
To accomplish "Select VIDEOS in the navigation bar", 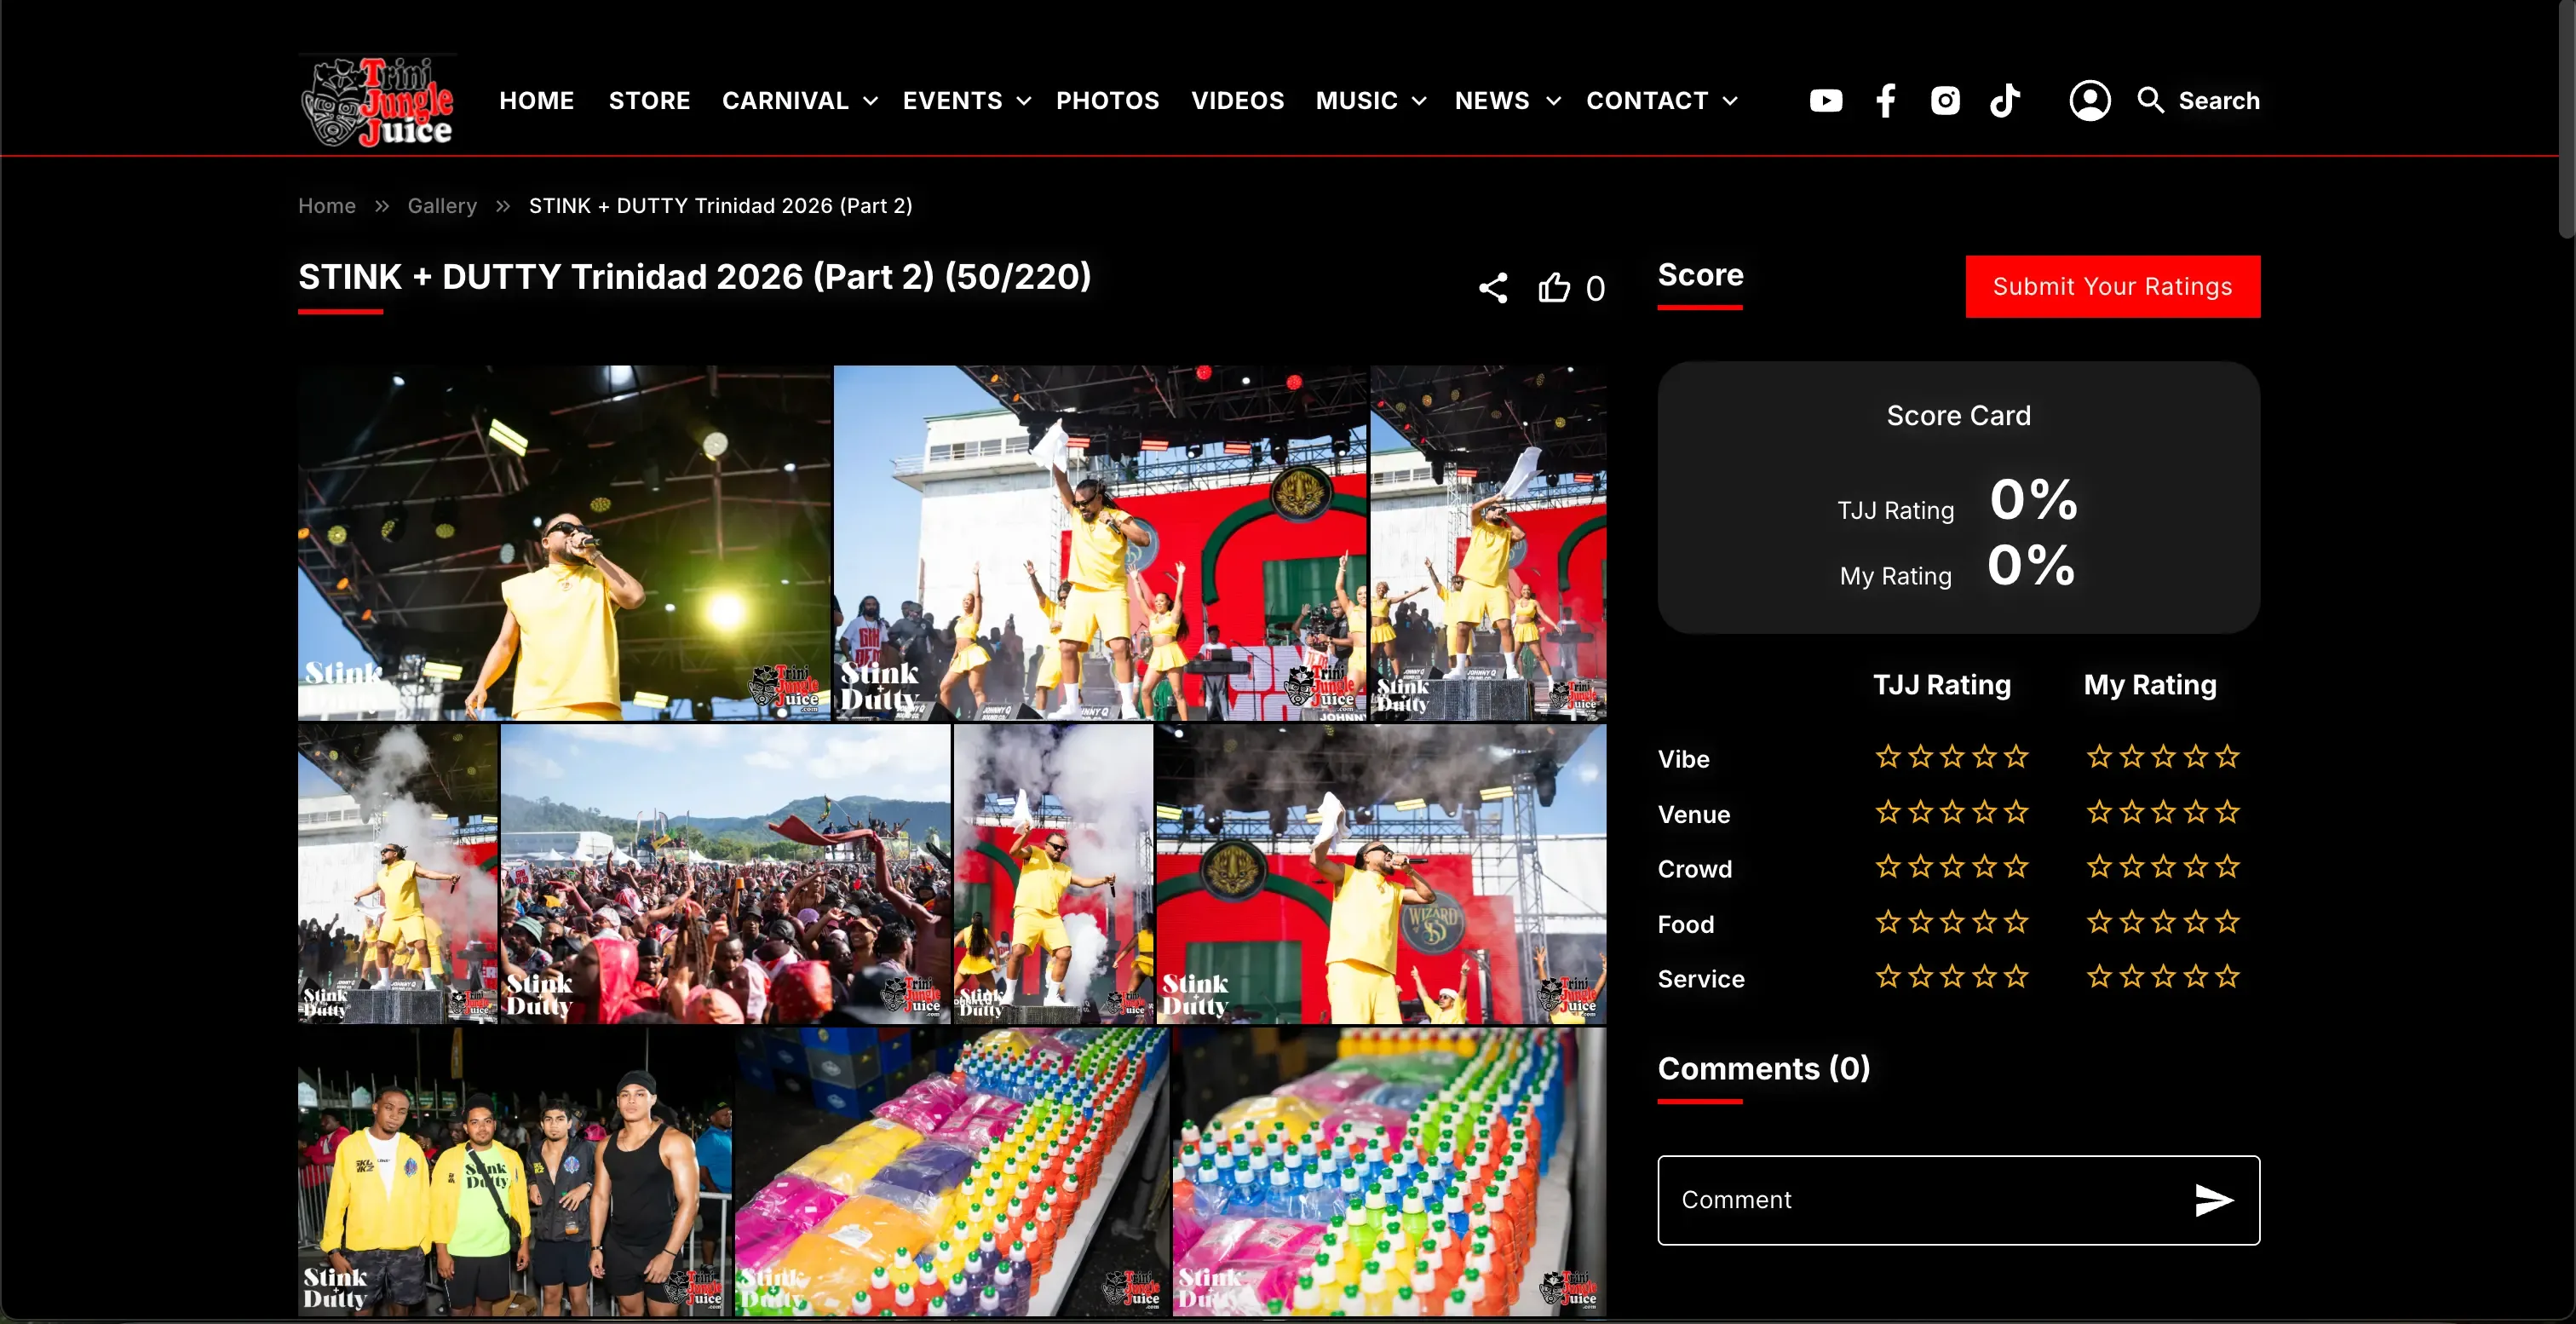I will pos(1238,100).
